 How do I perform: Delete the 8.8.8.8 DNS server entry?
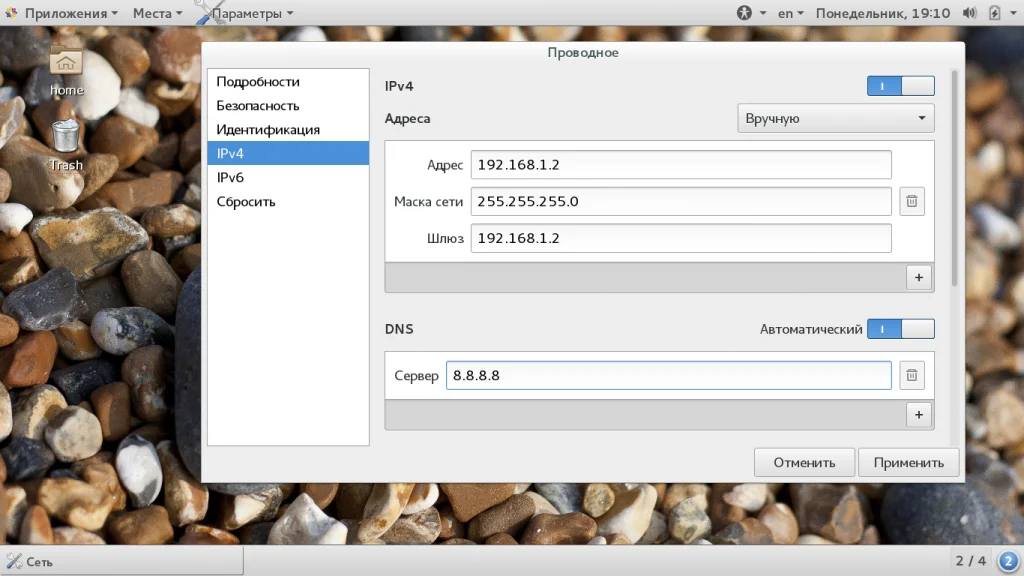(x=911, y=376)
